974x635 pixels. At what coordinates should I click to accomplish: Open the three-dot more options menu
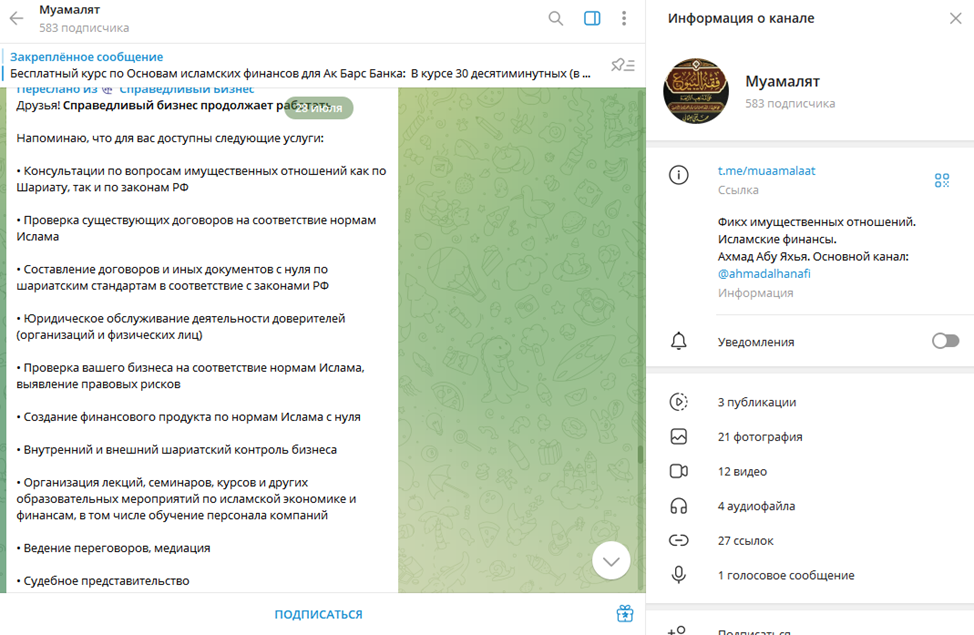[624, 19]
